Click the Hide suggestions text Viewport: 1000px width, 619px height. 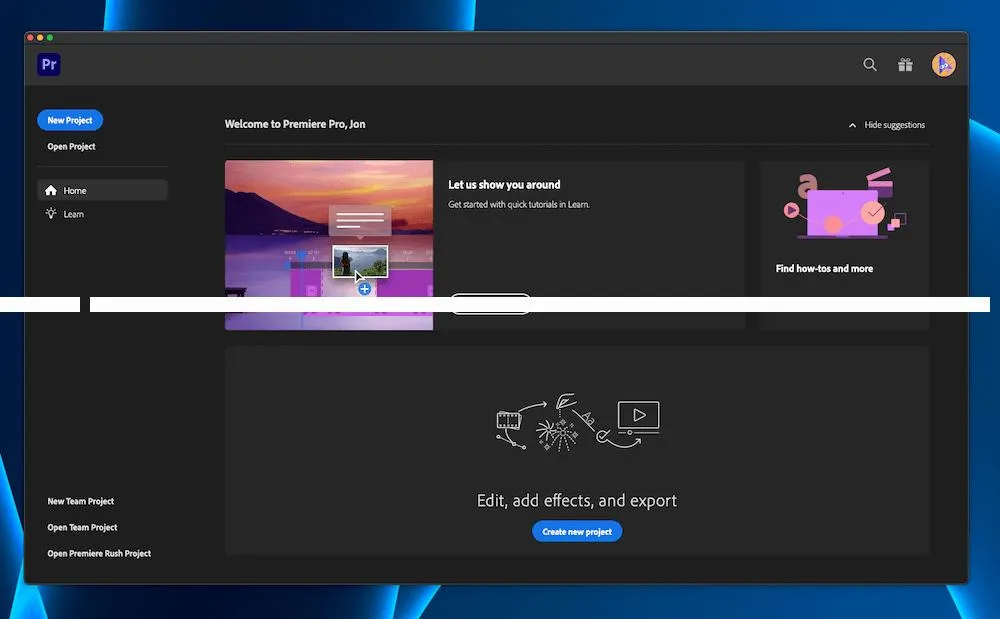pyautogui.click(x=894, y=125)
